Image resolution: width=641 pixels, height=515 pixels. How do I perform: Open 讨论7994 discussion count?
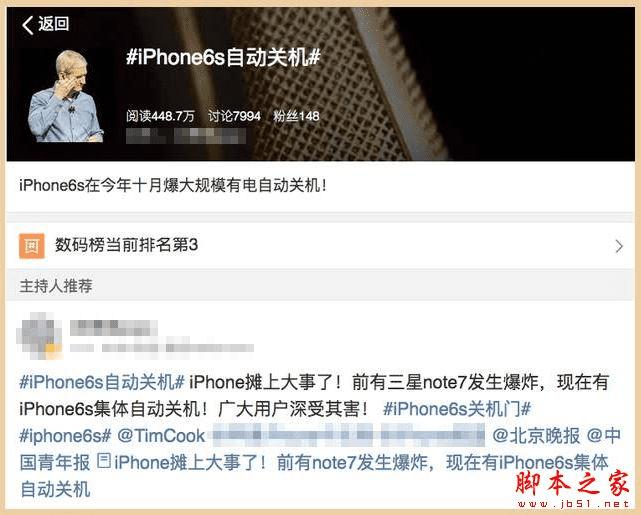click(x=234, y=116)
